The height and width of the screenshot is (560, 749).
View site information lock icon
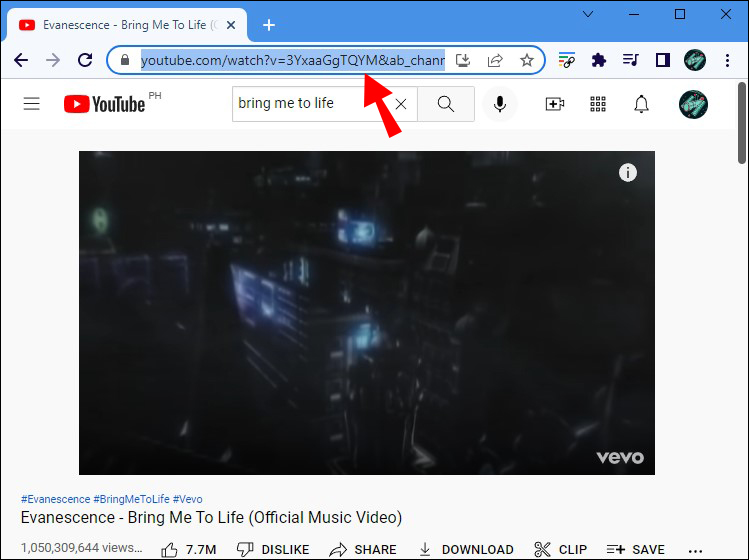click(x=125, y=60)
